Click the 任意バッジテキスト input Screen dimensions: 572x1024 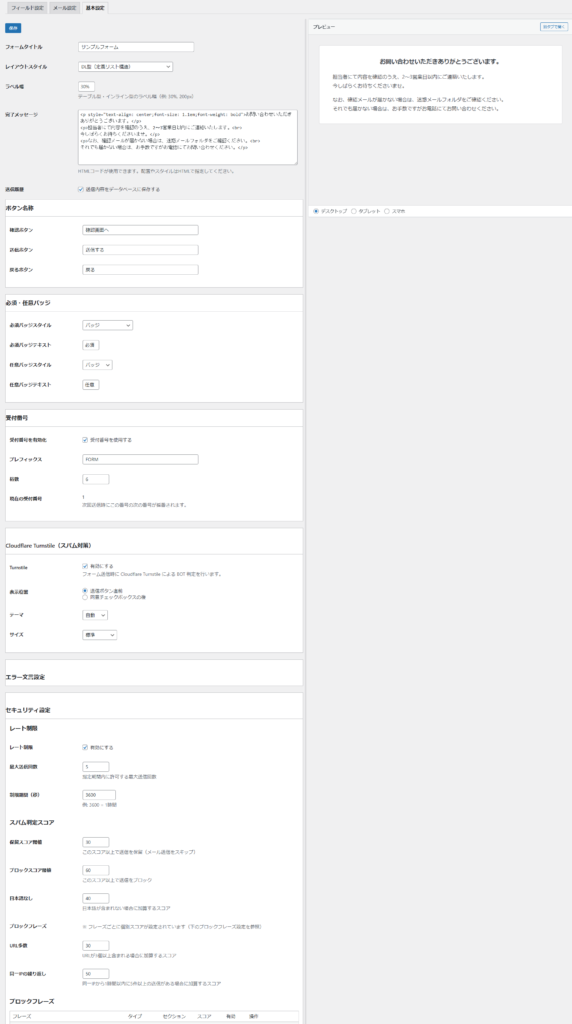click(x=91, y=385)
